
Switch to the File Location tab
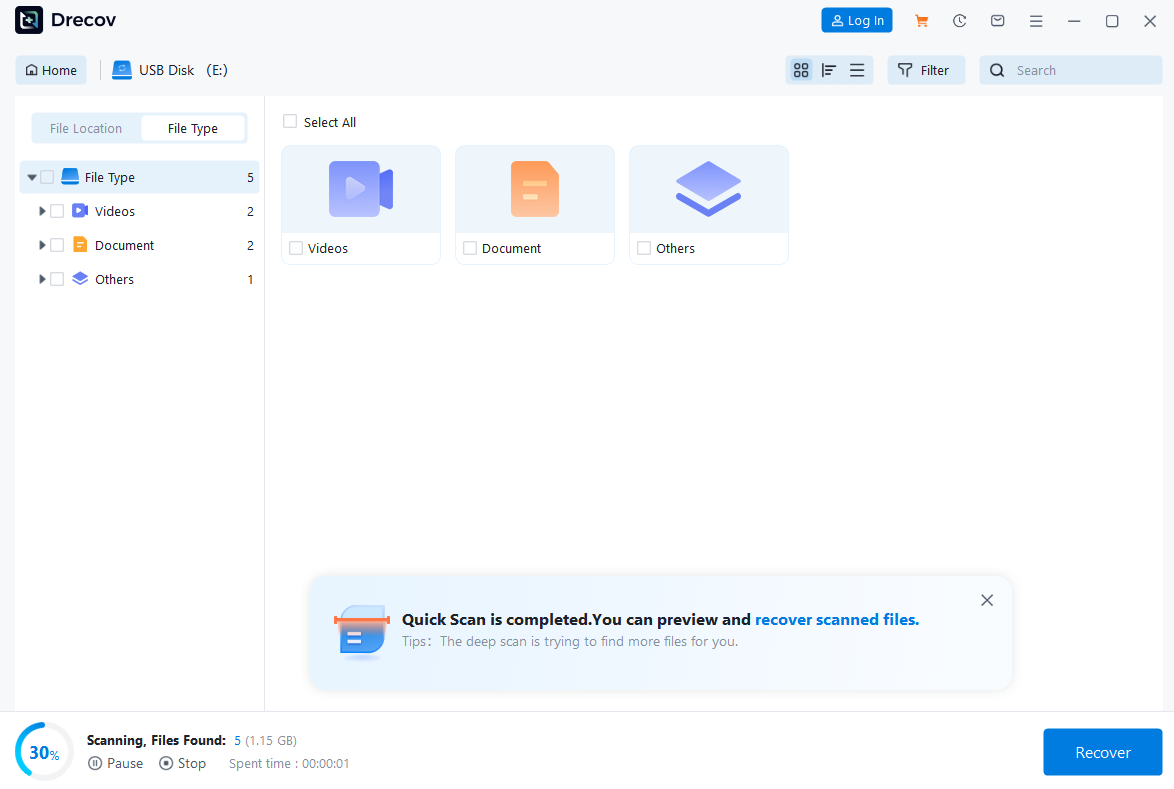pos(86,128)
